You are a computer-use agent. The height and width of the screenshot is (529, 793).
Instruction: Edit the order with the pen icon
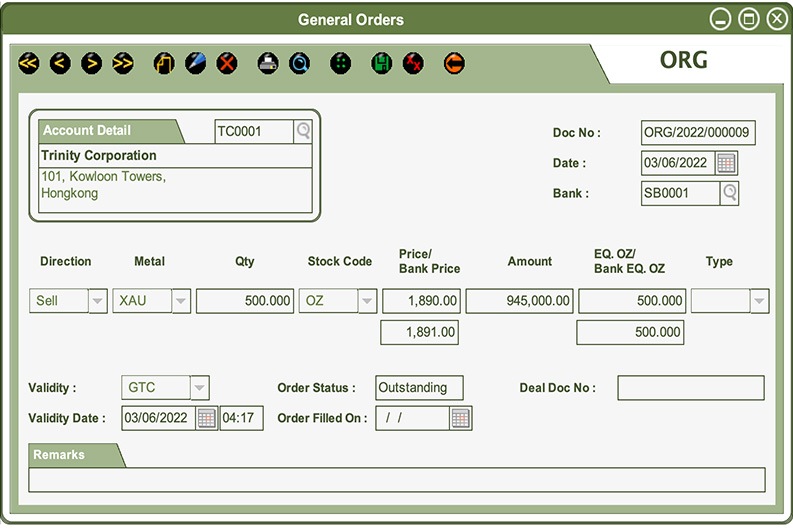pos(195,64)
